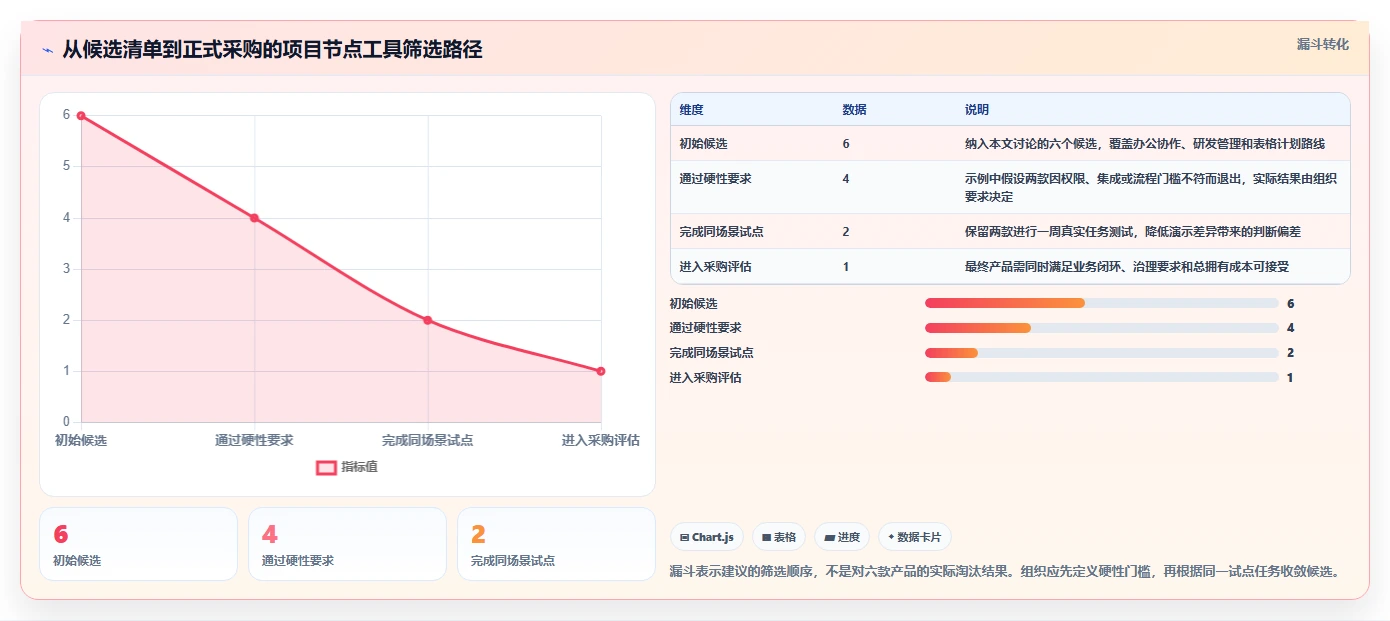Click table value 6 in 数据 column
Image resolution: width=1390 pixels, height=621 pixels.
[846, 144]
